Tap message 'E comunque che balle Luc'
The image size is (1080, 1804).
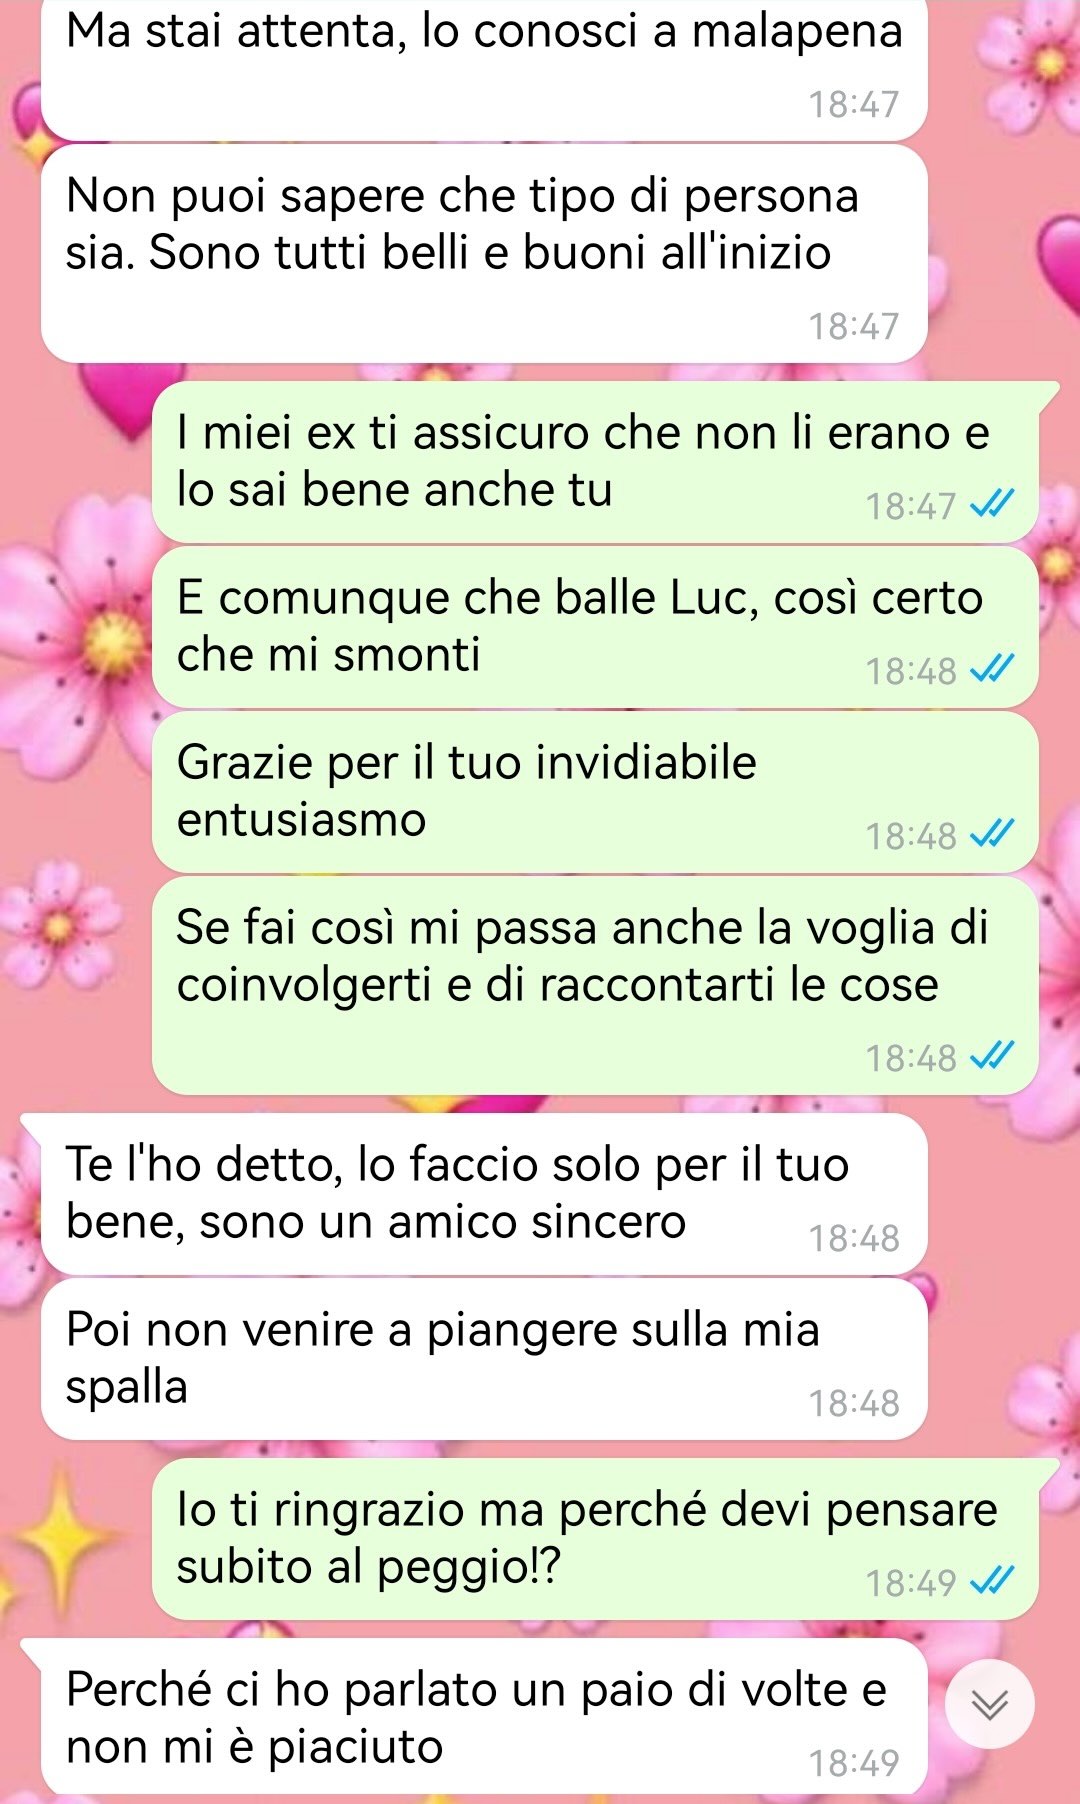click(595, 627)
